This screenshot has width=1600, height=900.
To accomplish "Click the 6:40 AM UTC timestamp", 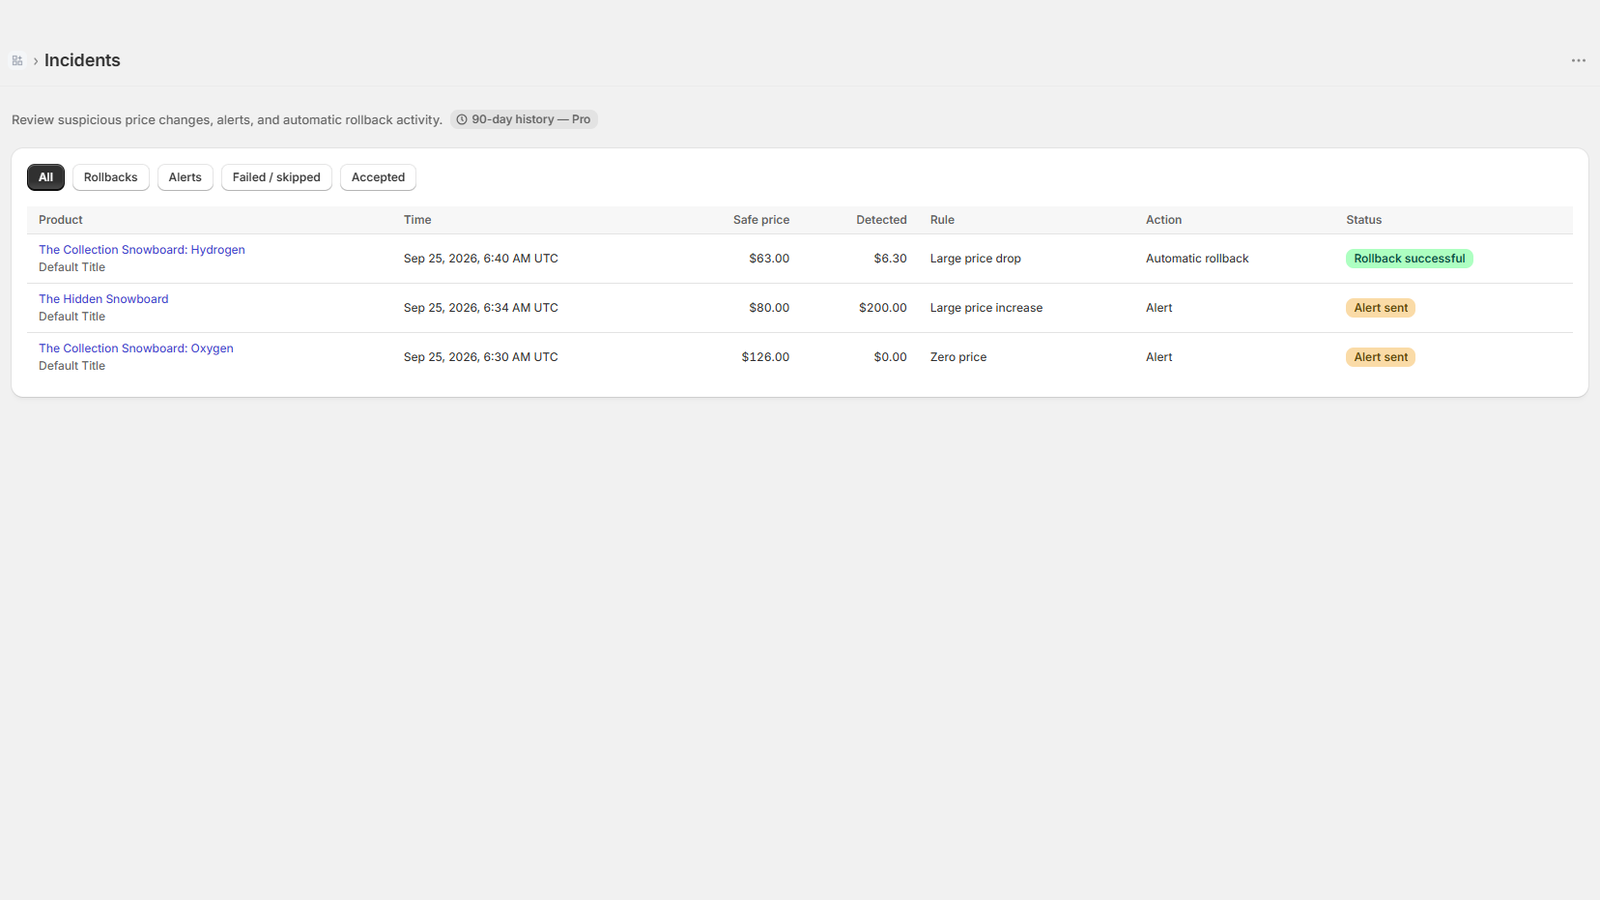I will click(481, 259).
